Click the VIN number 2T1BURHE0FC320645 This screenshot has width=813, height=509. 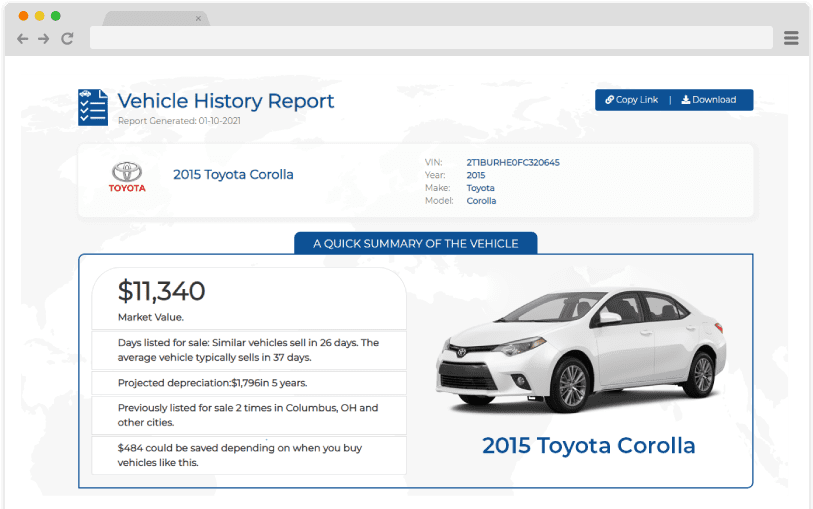point(513,162)
